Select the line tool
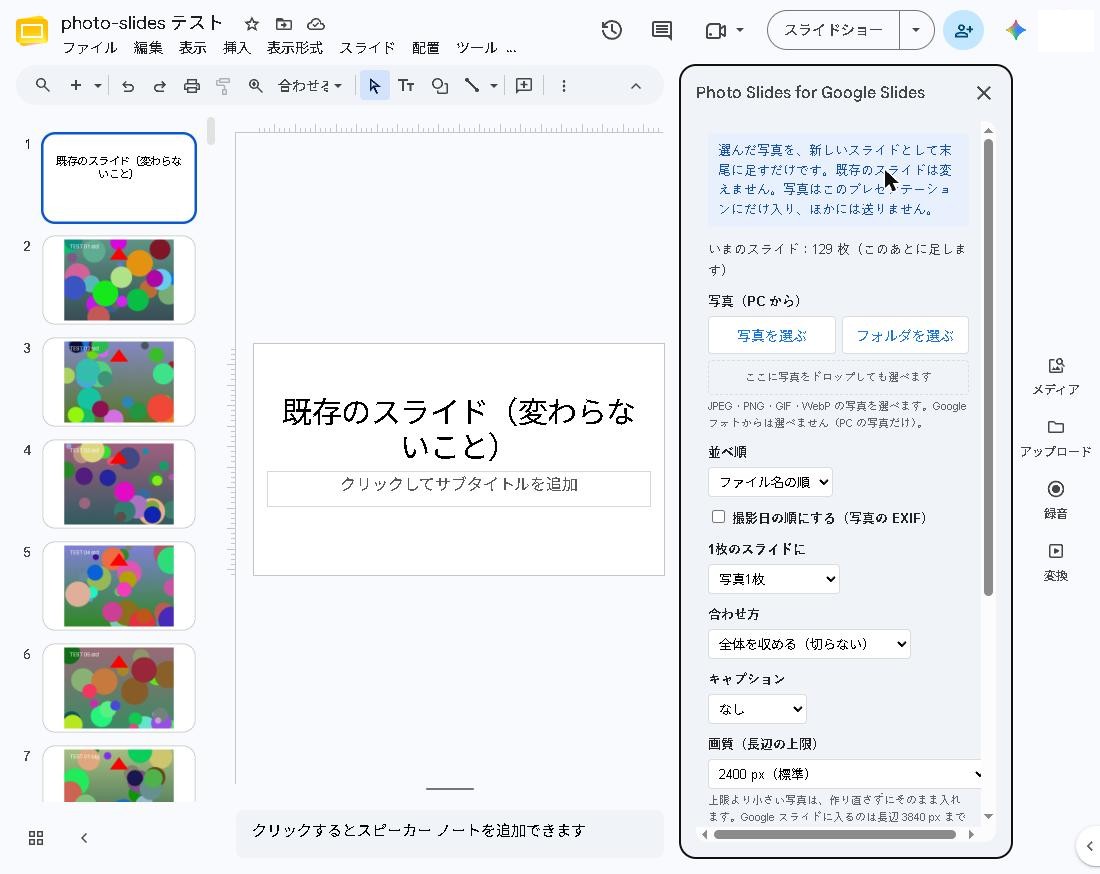Image resolution: width=1100 pixels, height=874 pixels. pyautogui.click(x=471, y=86)
